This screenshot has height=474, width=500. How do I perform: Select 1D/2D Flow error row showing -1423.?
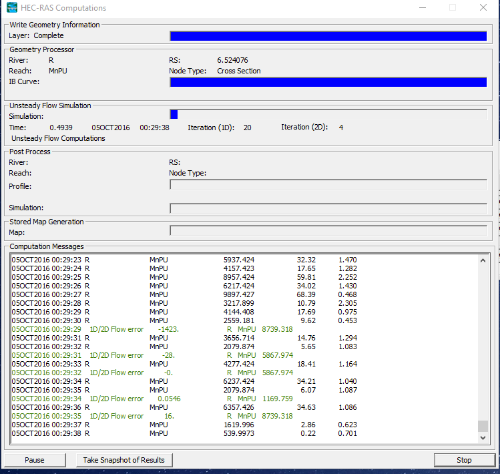(152, 329)
